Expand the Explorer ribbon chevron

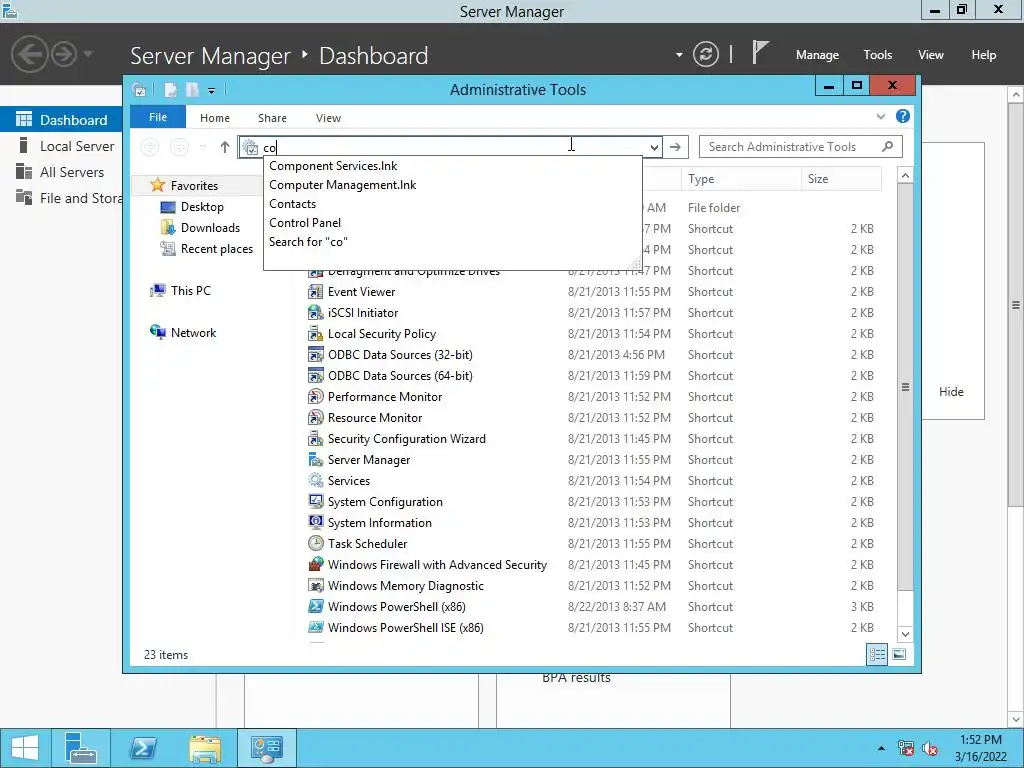click(x=880, y=117)
